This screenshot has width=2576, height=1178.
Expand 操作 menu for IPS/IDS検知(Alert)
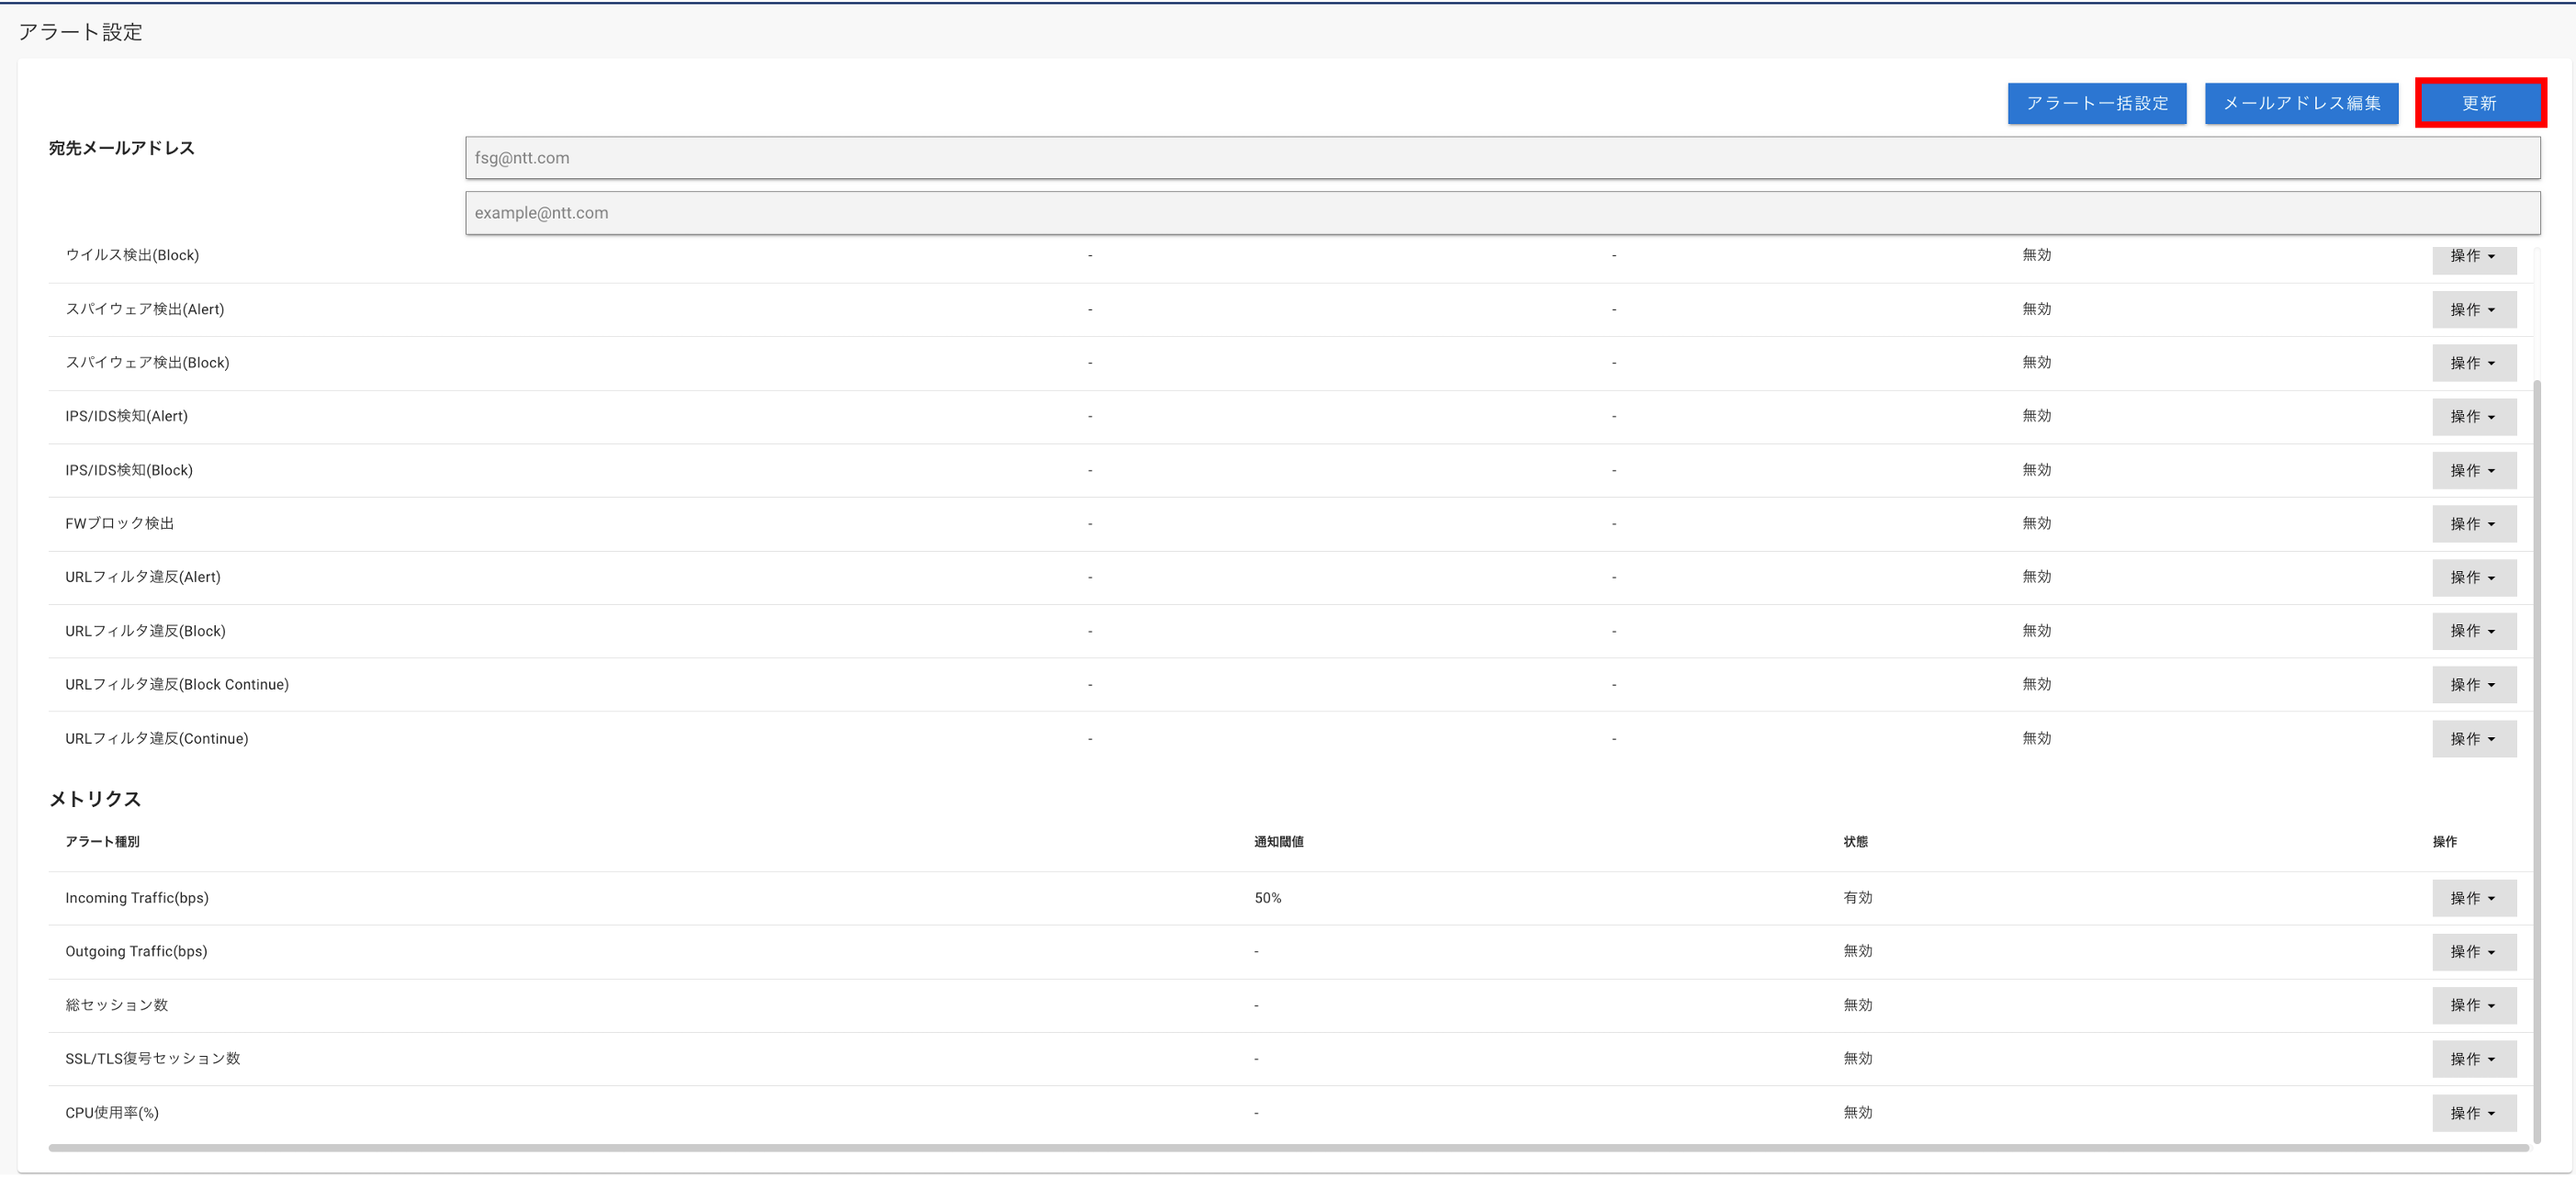click(2473, 417)
